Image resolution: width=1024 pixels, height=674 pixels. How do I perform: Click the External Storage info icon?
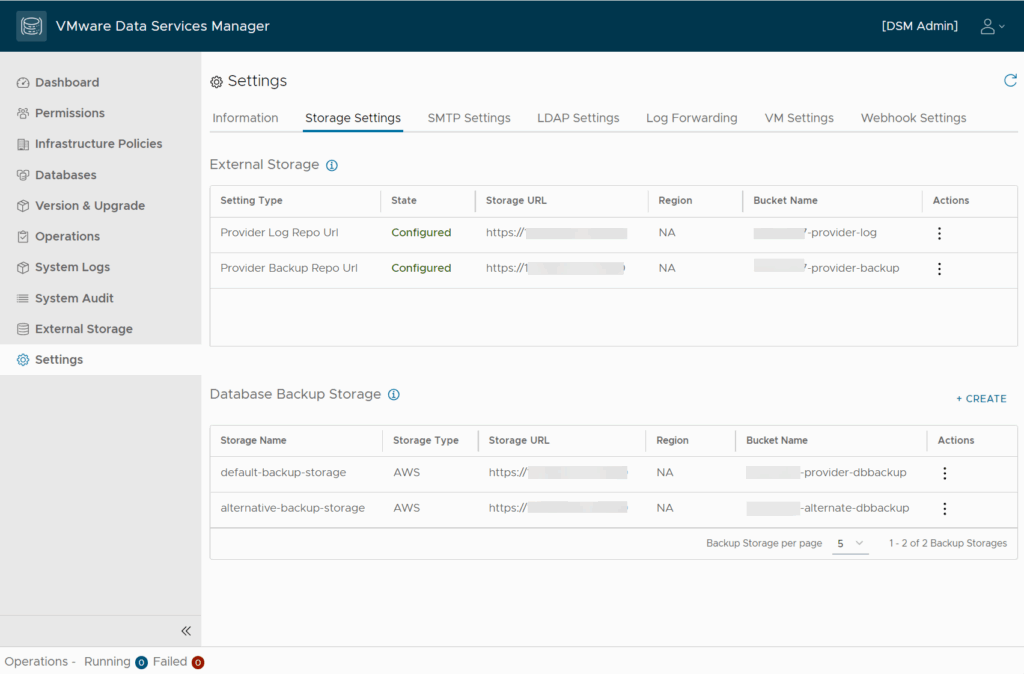[332, 165]
